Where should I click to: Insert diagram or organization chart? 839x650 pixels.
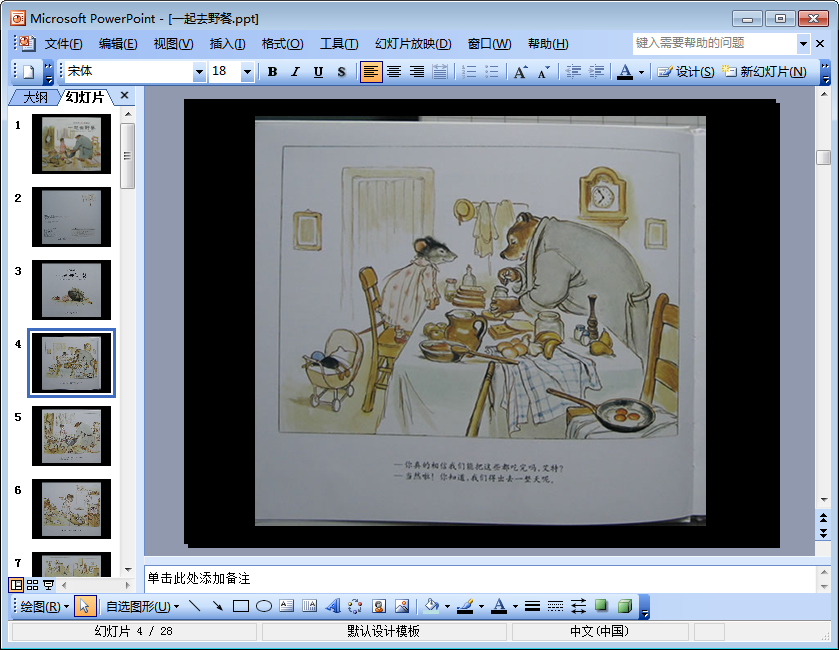coord(355,607)
